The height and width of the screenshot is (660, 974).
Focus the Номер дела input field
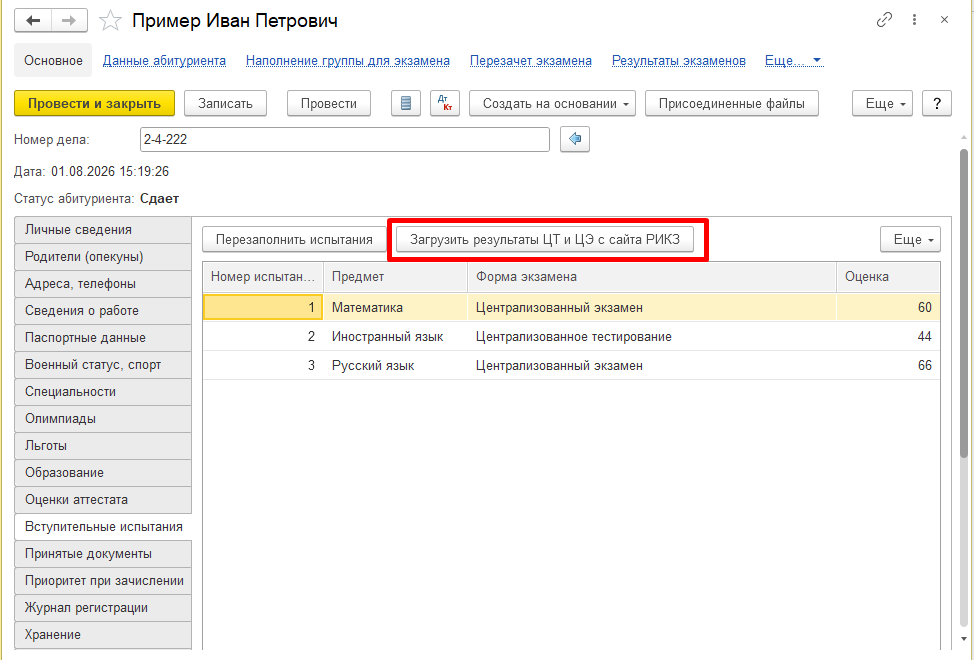[x=345, y=139]
